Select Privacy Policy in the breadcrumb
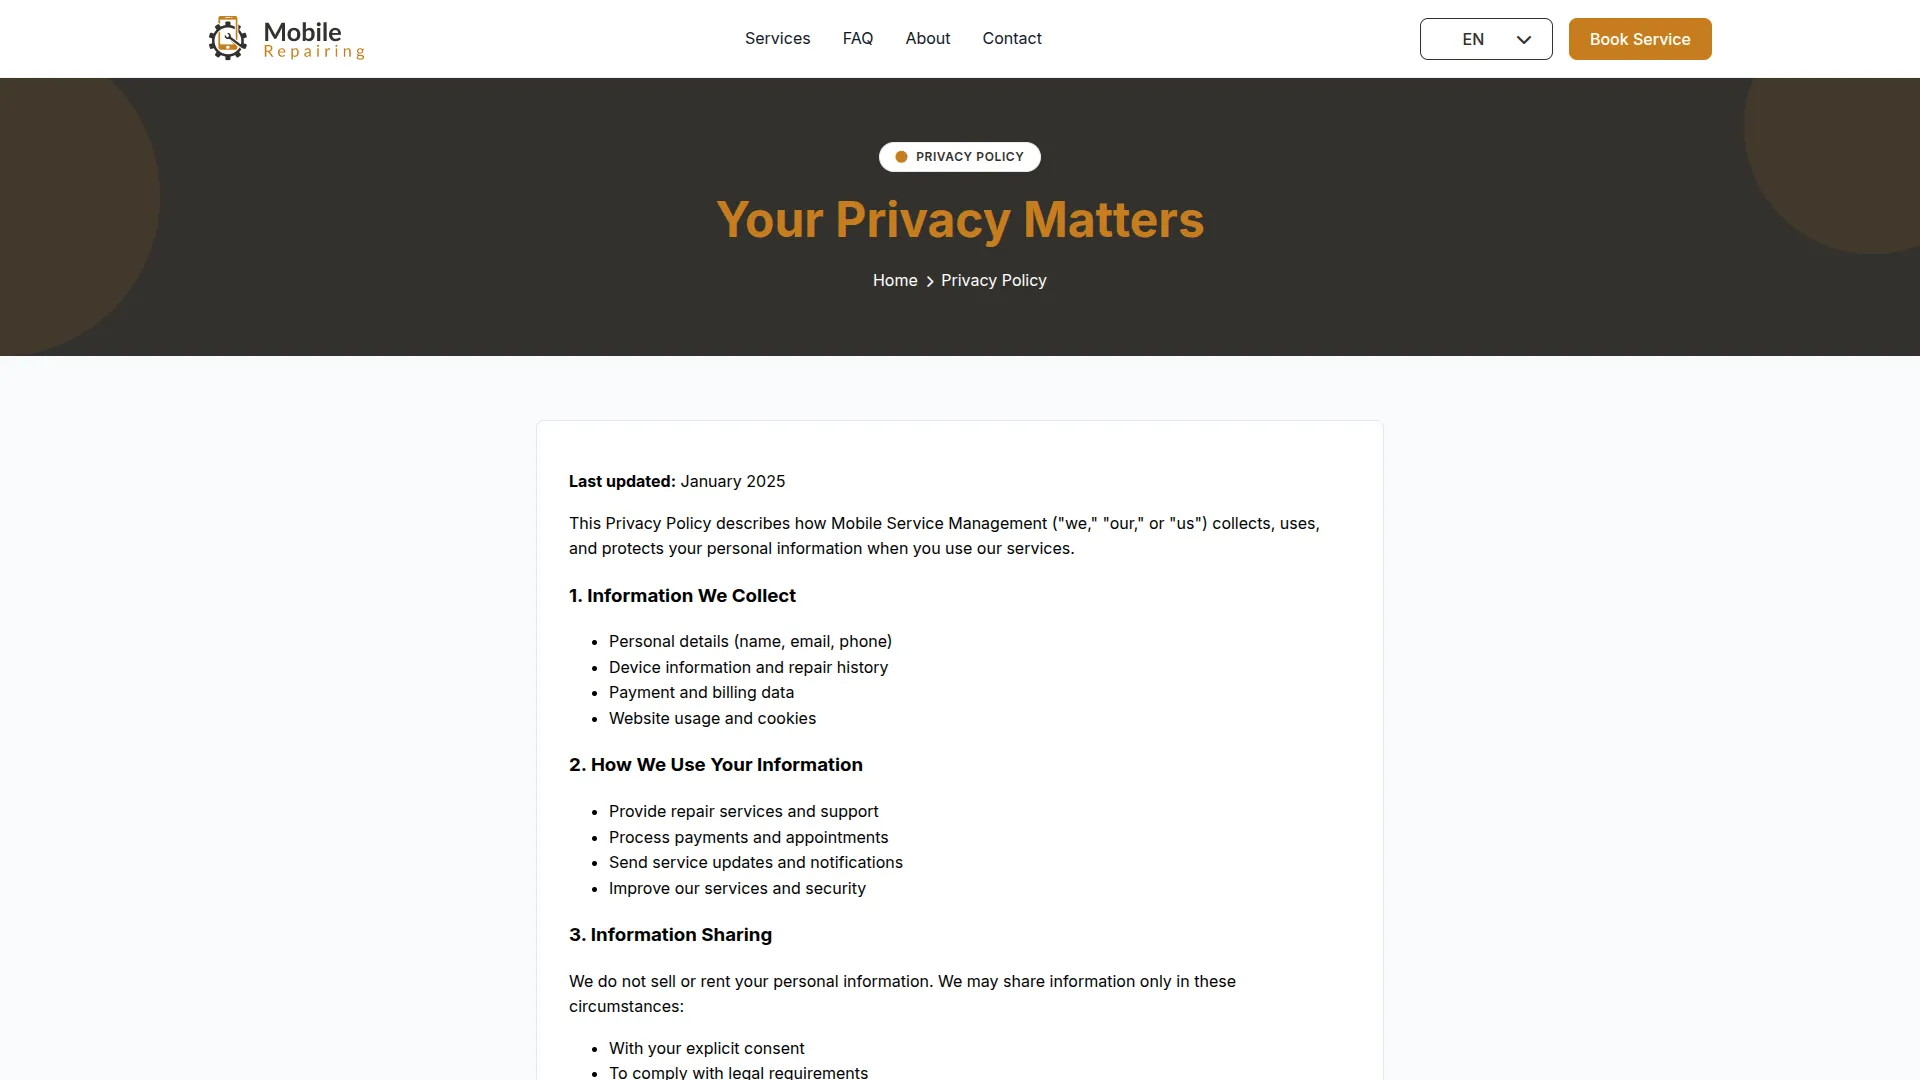 coord(993,281)
